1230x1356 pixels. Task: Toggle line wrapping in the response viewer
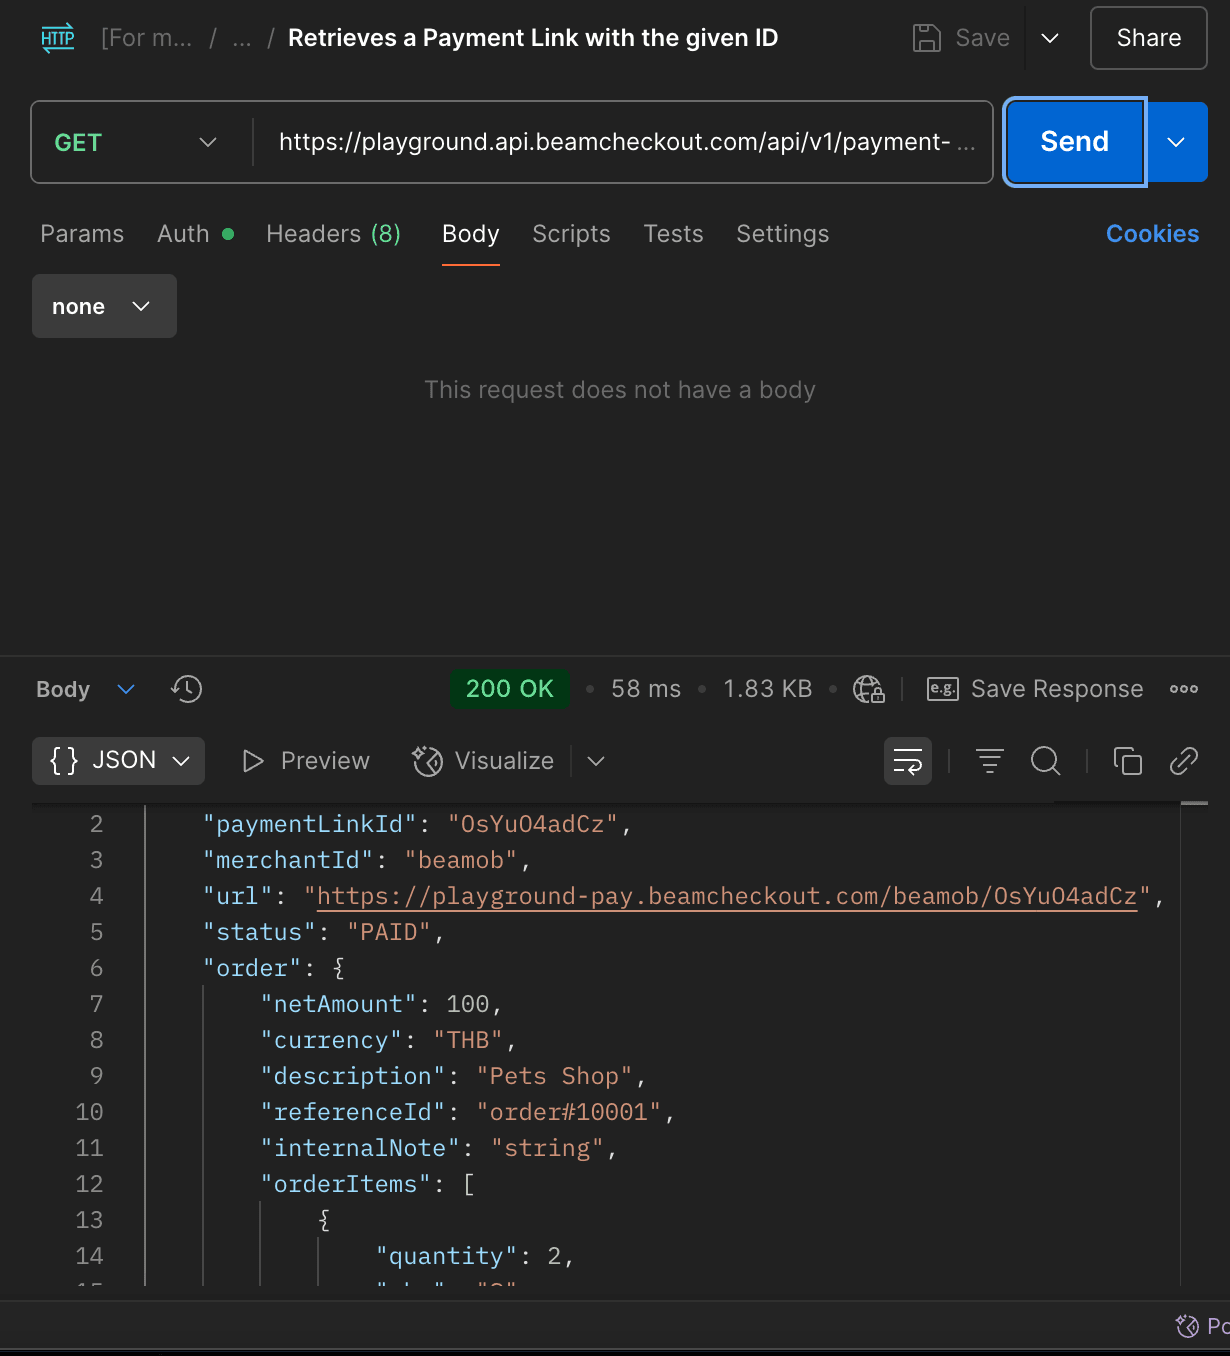(x=907, y=761)
